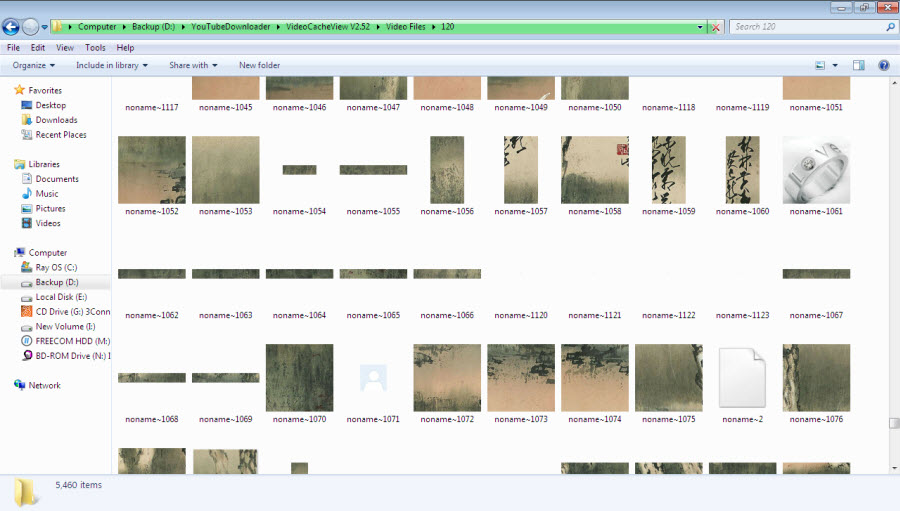
Task: Open Desktop in the navigation pane
Action: (x=51, y=105)
